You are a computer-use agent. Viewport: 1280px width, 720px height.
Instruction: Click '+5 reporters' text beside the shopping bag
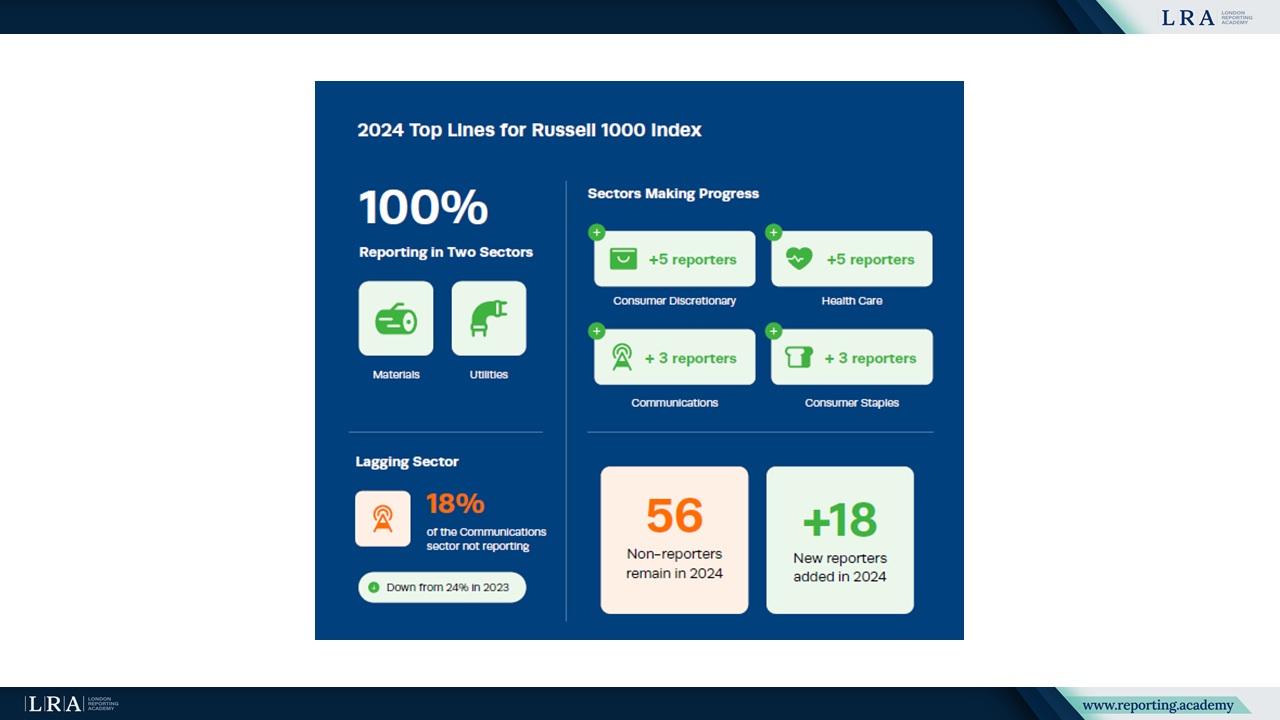(x=692, y=260)
